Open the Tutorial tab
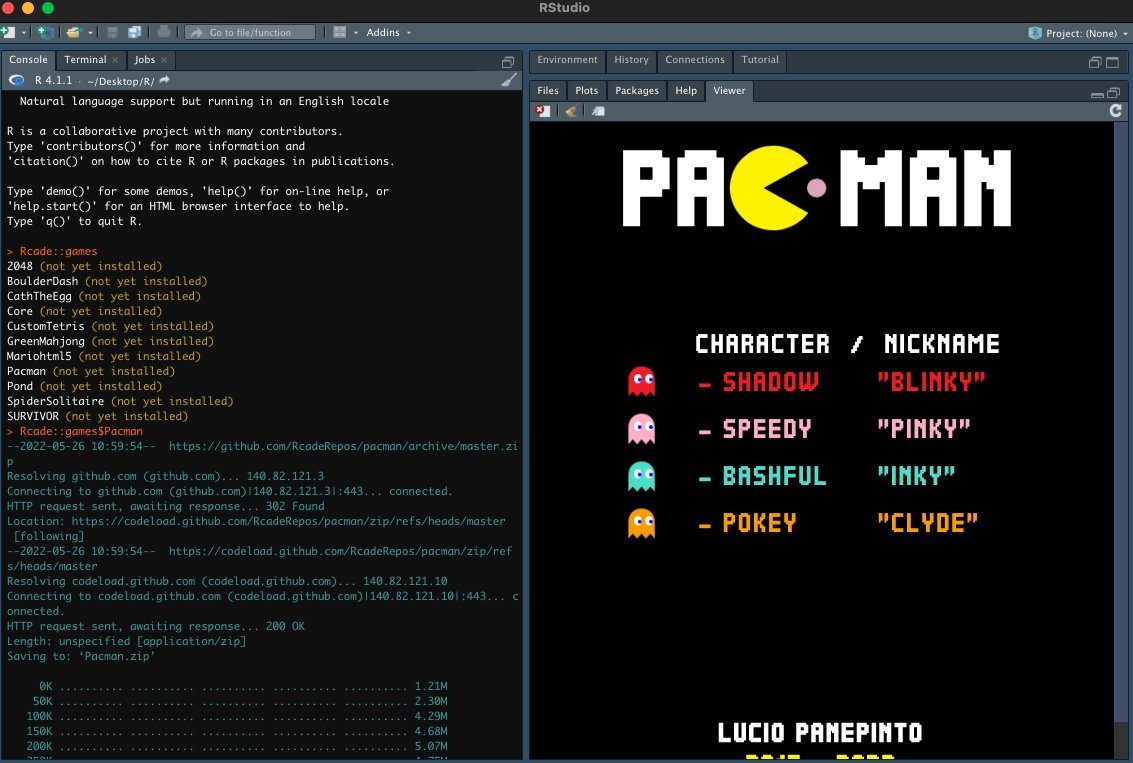Viewport: 1133px width, 763px height. pos(760,60)
